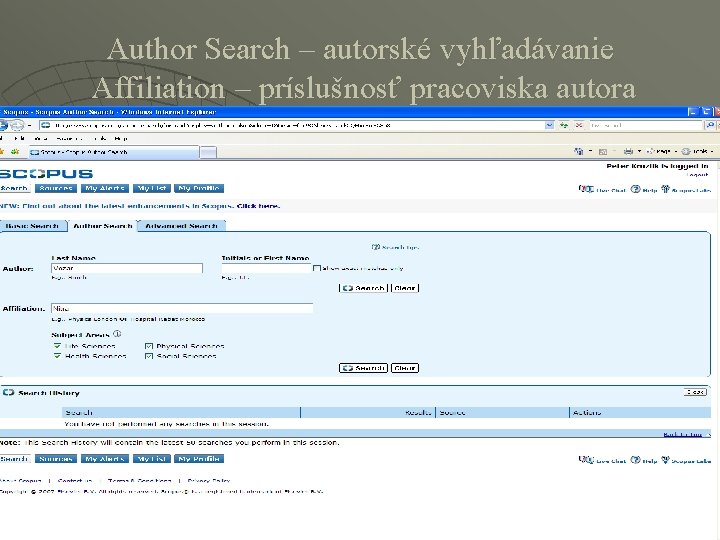Follow the 'Click here' enhancements link

(x=258, y=206)
